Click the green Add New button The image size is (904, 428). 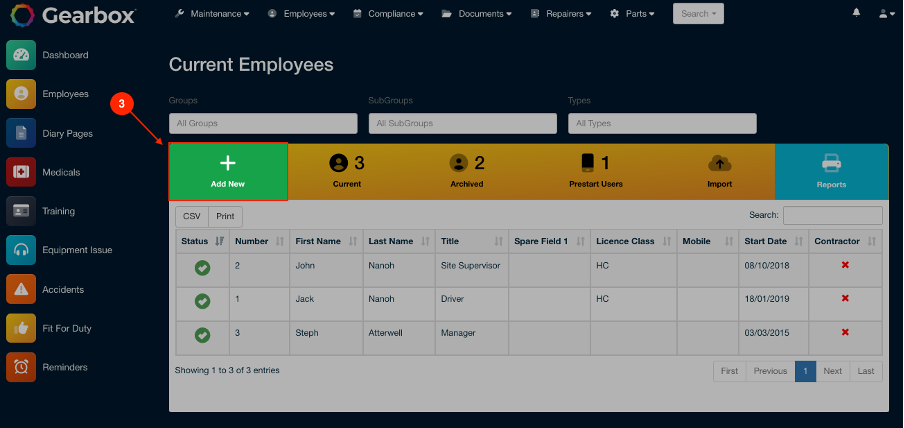tap(228, 171)
